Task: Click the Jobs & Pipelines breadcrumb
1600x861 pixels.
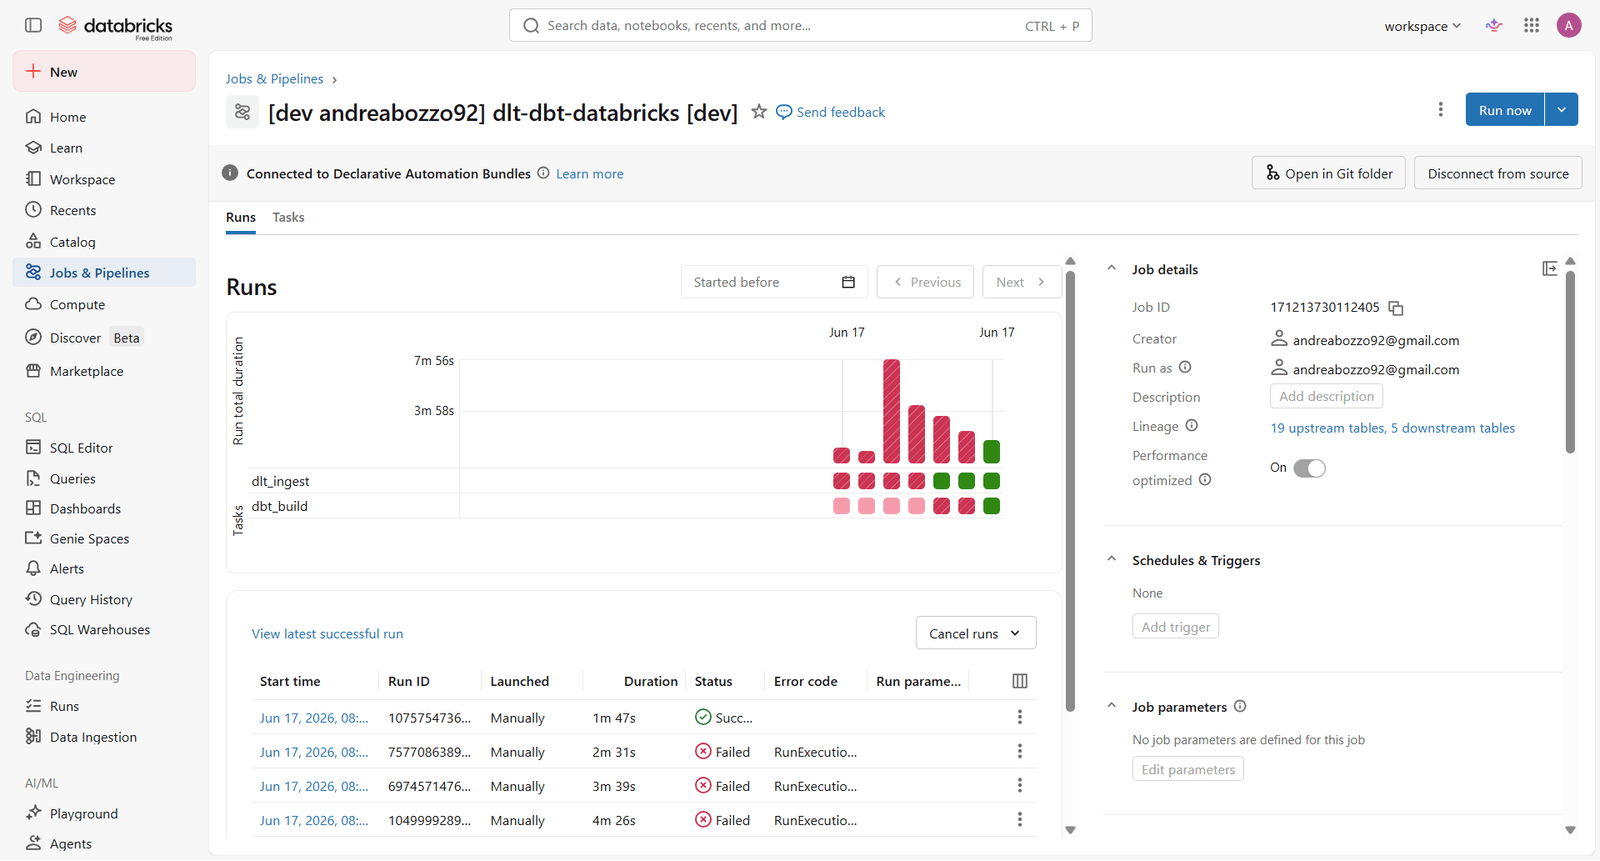Action: (274, 79)
